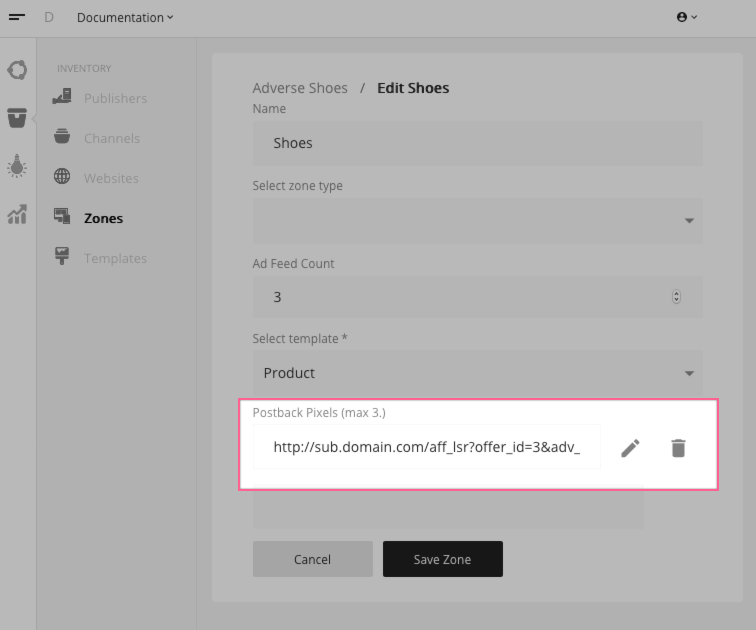Click the Save Zone button
Screen dimensions: 756x630
[x=443, y=559]
